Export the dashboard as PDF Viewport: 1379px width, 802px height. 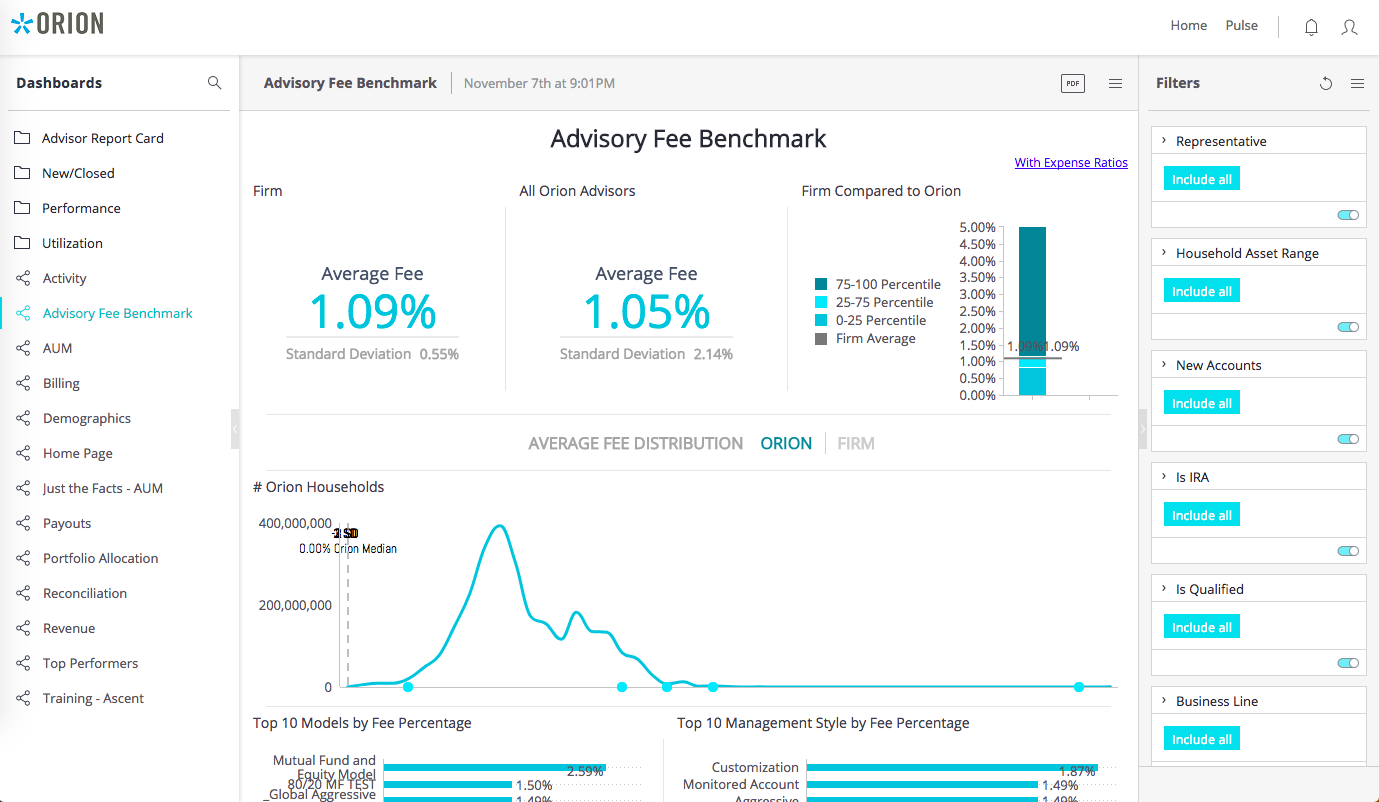pyautogui.click(x=1072, y=83)
